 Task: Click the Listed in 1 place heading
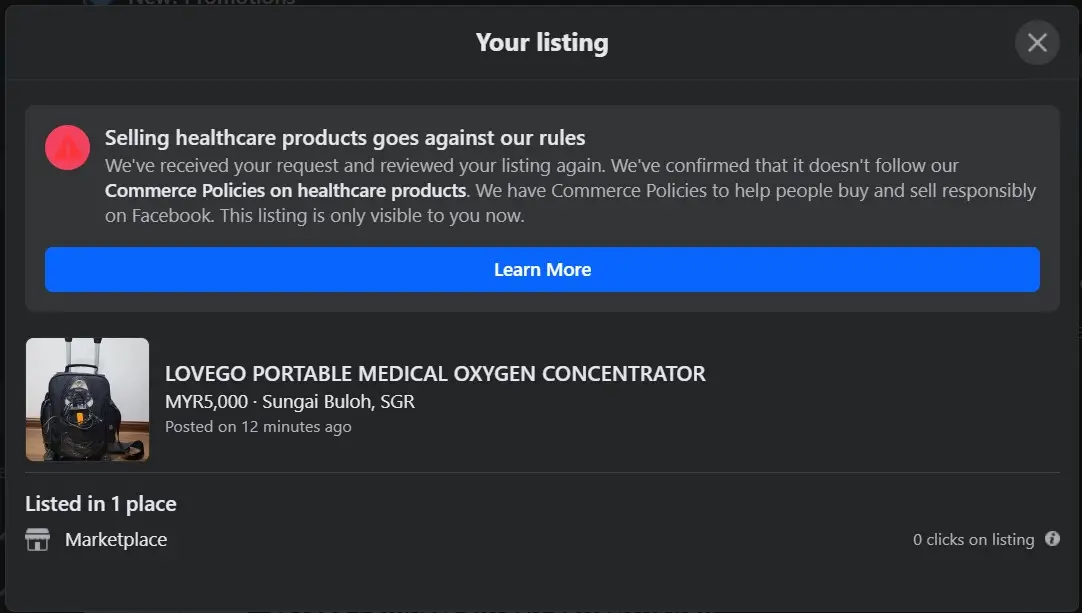[x=101, y=504]
